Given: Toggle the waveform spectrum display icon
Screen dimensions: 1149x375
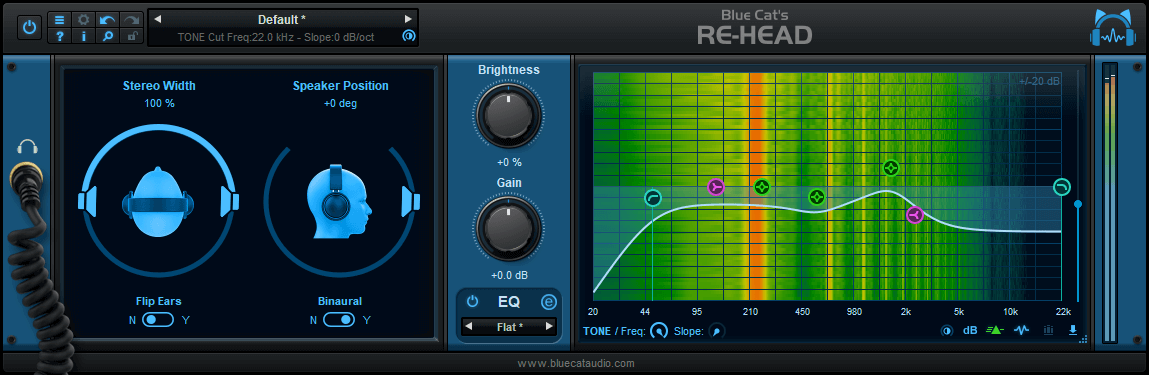Looking at the screenshot, I should (1021, 330).
